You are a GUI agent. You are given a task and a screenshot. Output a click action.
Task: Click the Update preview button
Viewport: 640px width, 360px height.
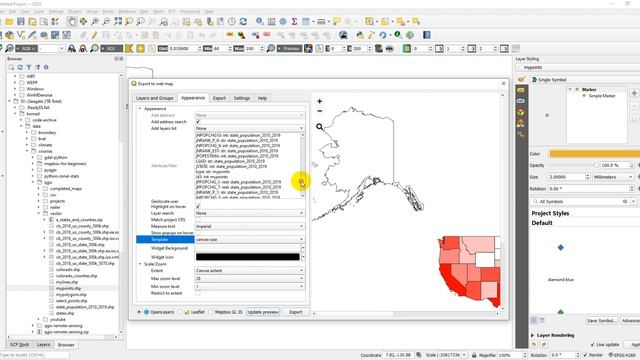pyautogui.click(x=263, y=312)
